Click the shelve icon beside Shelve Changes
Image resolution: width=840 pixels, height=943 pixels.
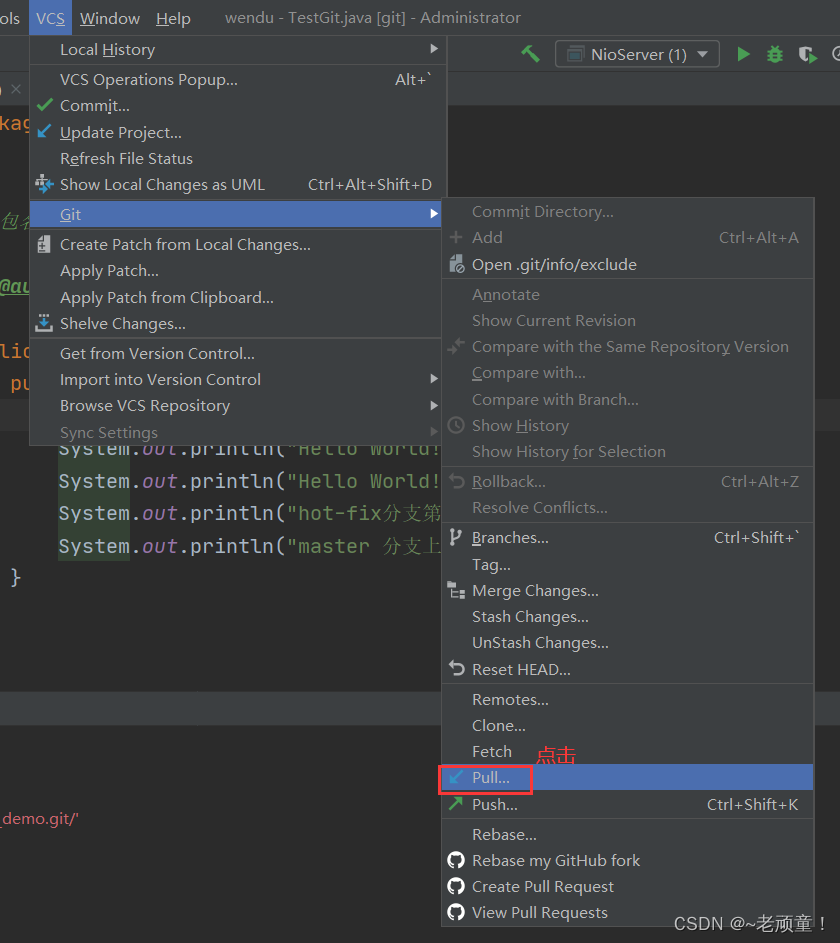click(x=44, y=323)
